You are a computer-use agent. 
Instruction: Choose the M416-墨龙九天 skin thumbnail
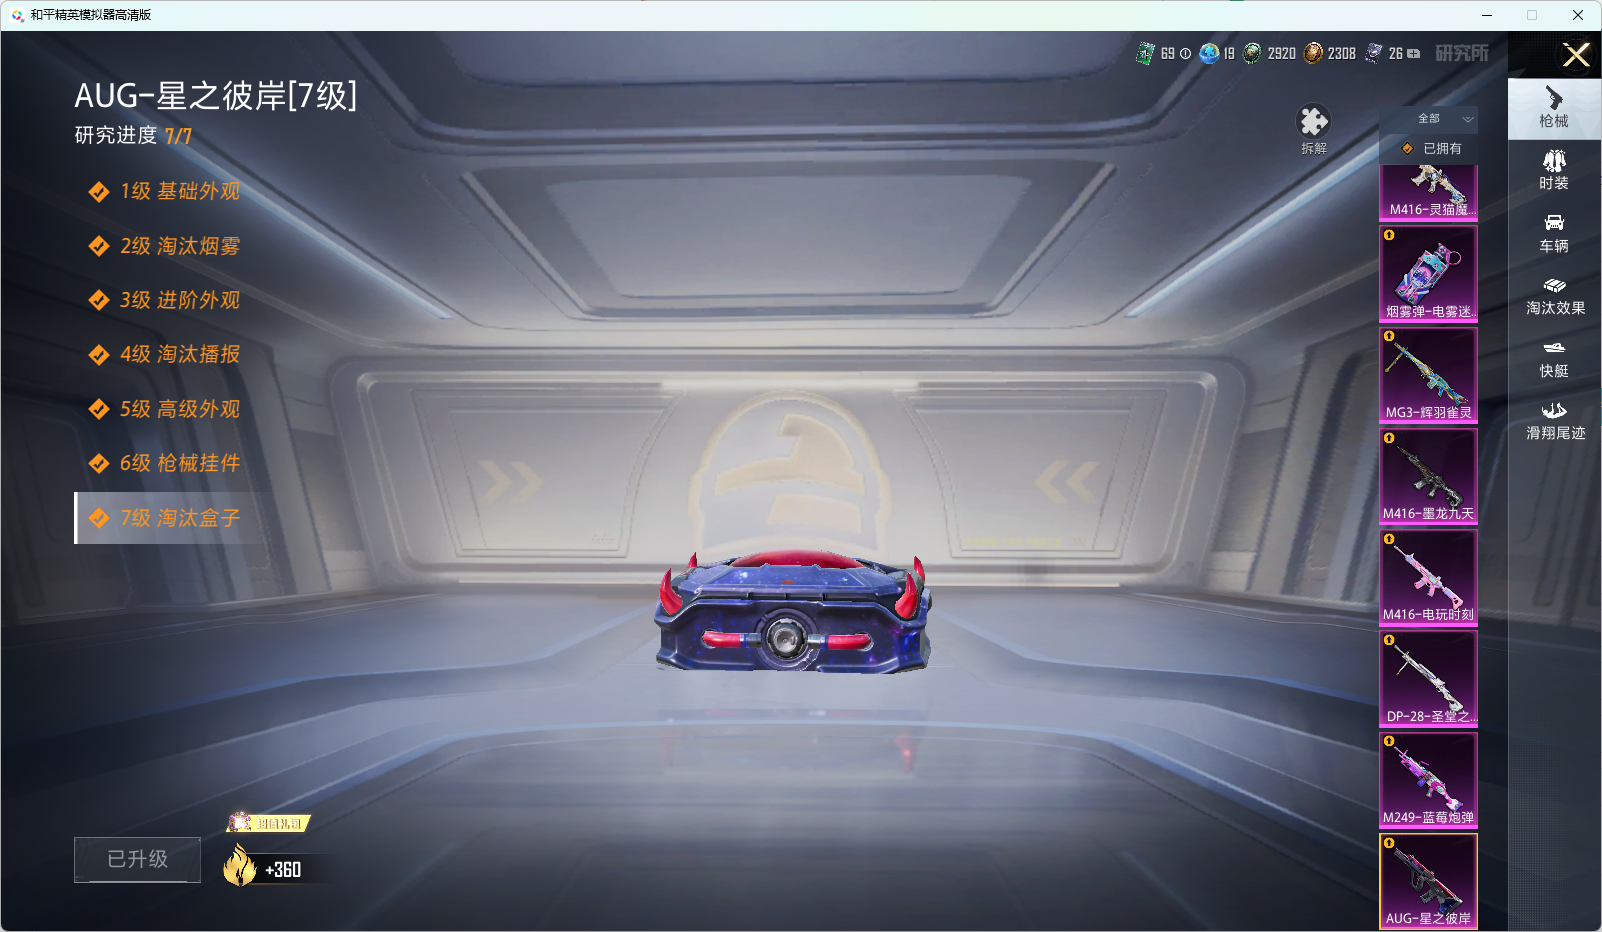[1428, 476]
